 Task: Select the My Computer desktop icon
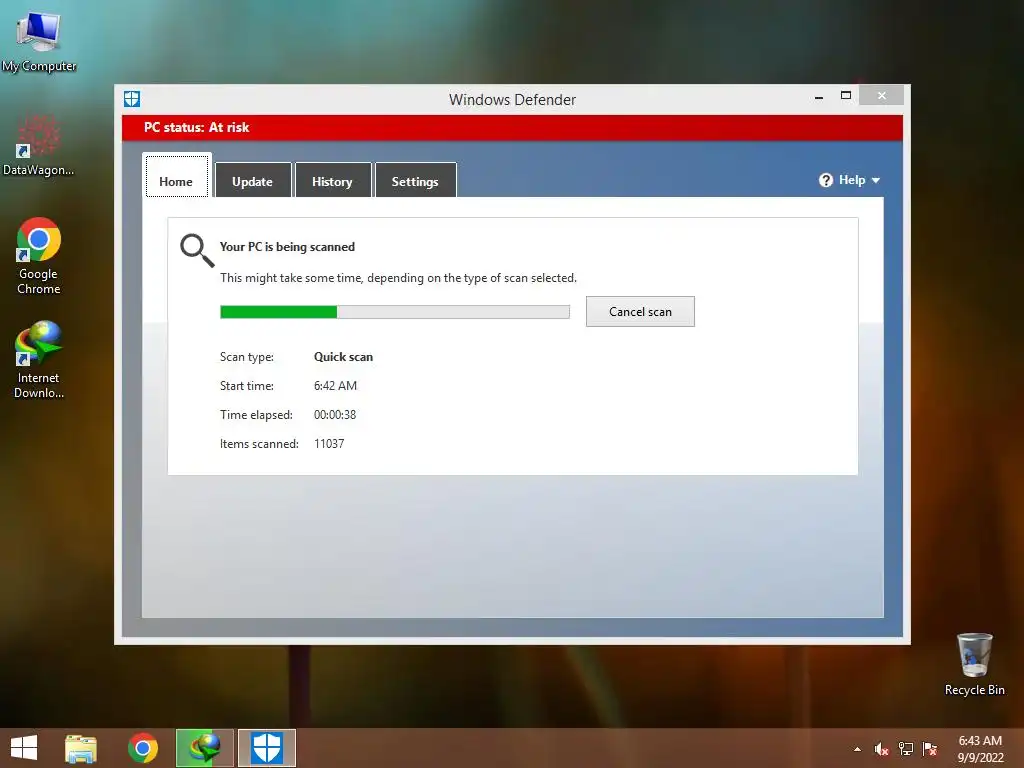click(39, 40)
